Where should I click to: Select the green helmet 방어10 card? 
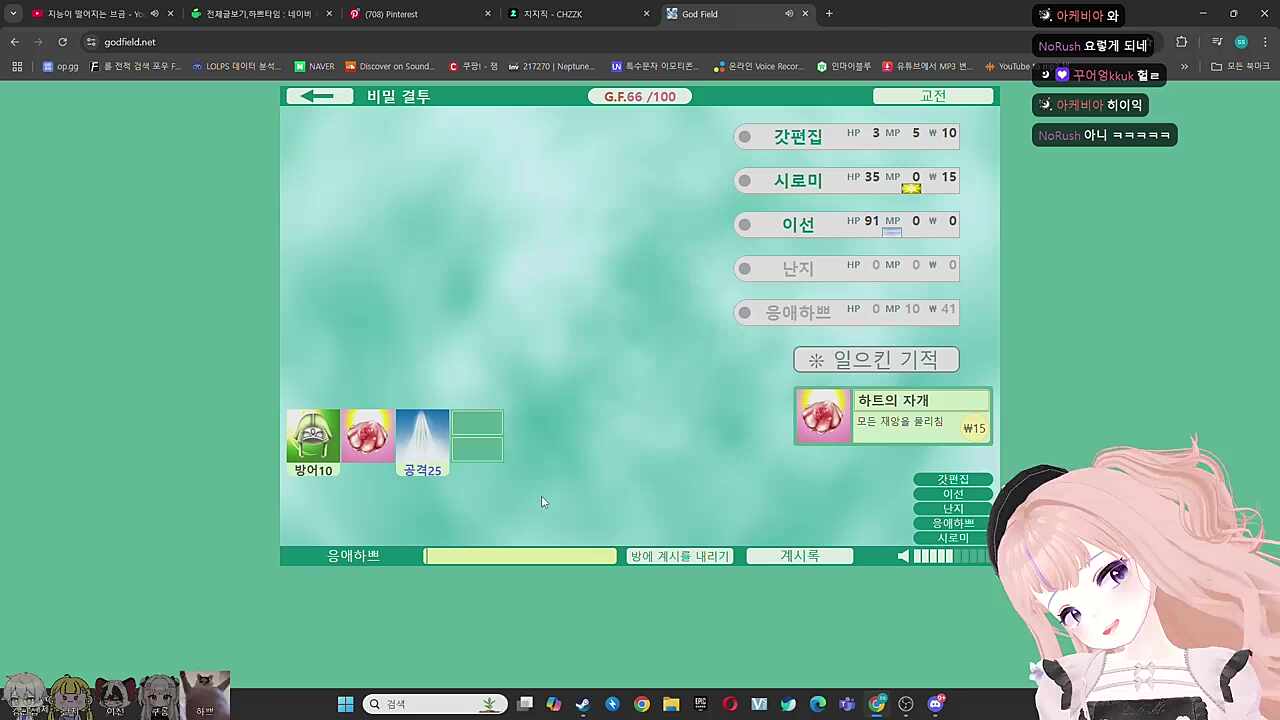tap(313, 443)
